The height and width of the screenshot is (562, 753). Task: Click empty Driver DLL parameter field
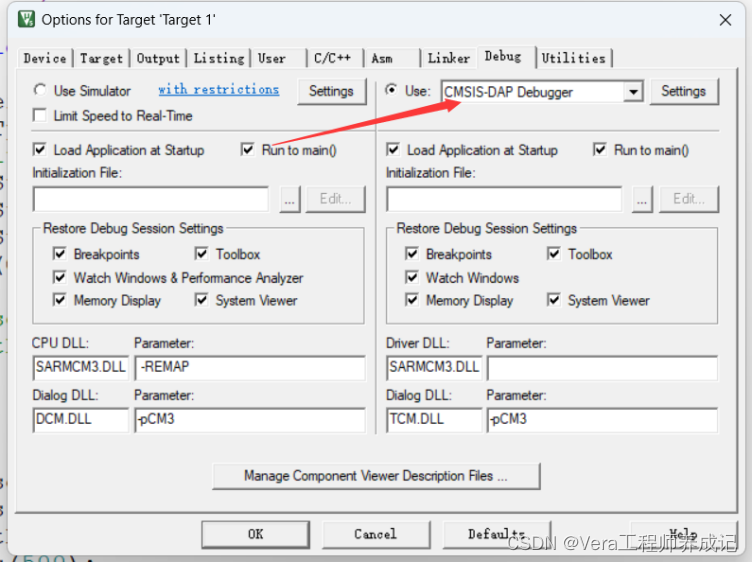tap(603, 367)
